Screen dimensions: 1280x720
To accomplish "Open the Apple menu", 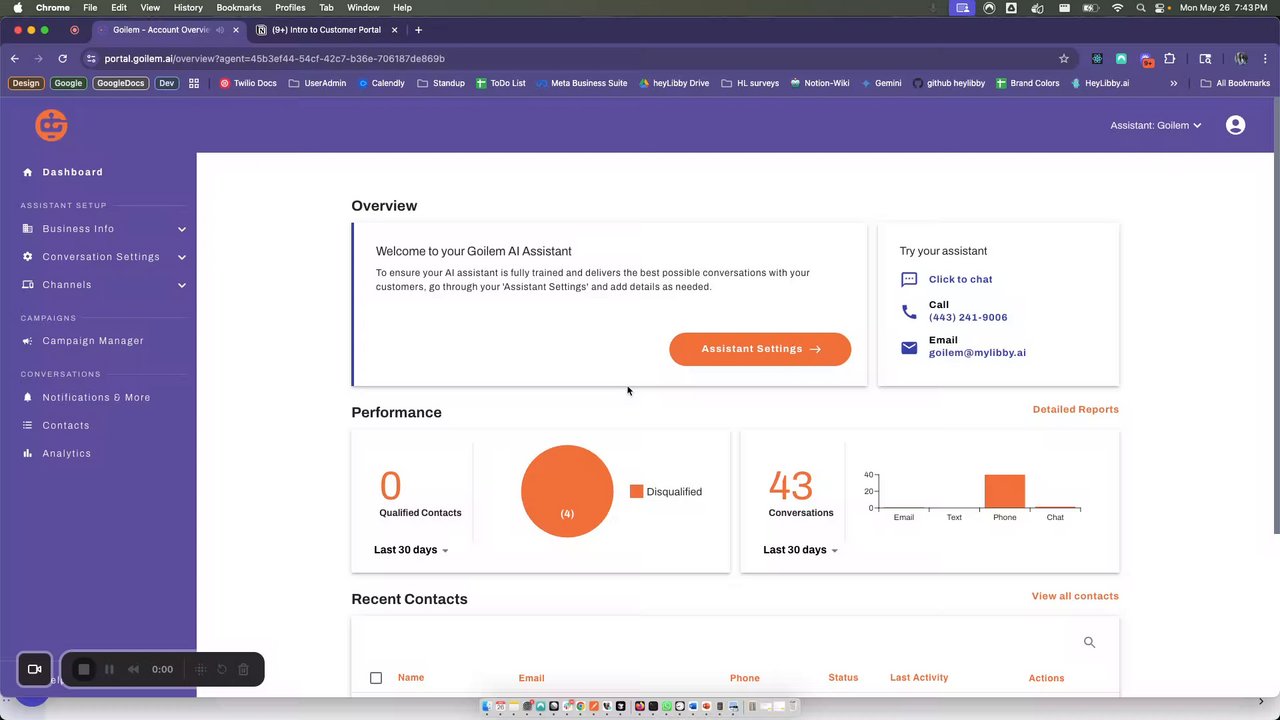I will 17,8.
